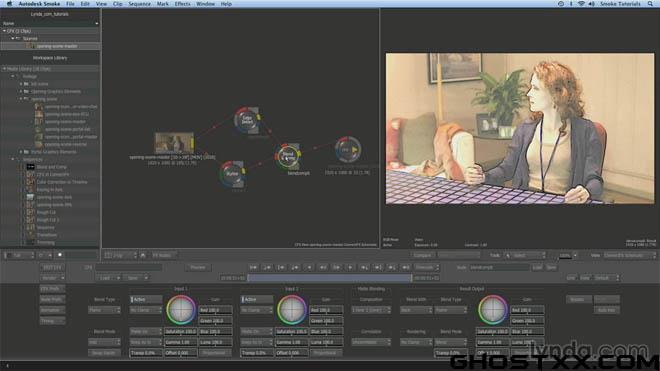This screenshot has width=660, height=371.
Task: Click the source clip thumbnail in schematic
Action: click(173, 143)
